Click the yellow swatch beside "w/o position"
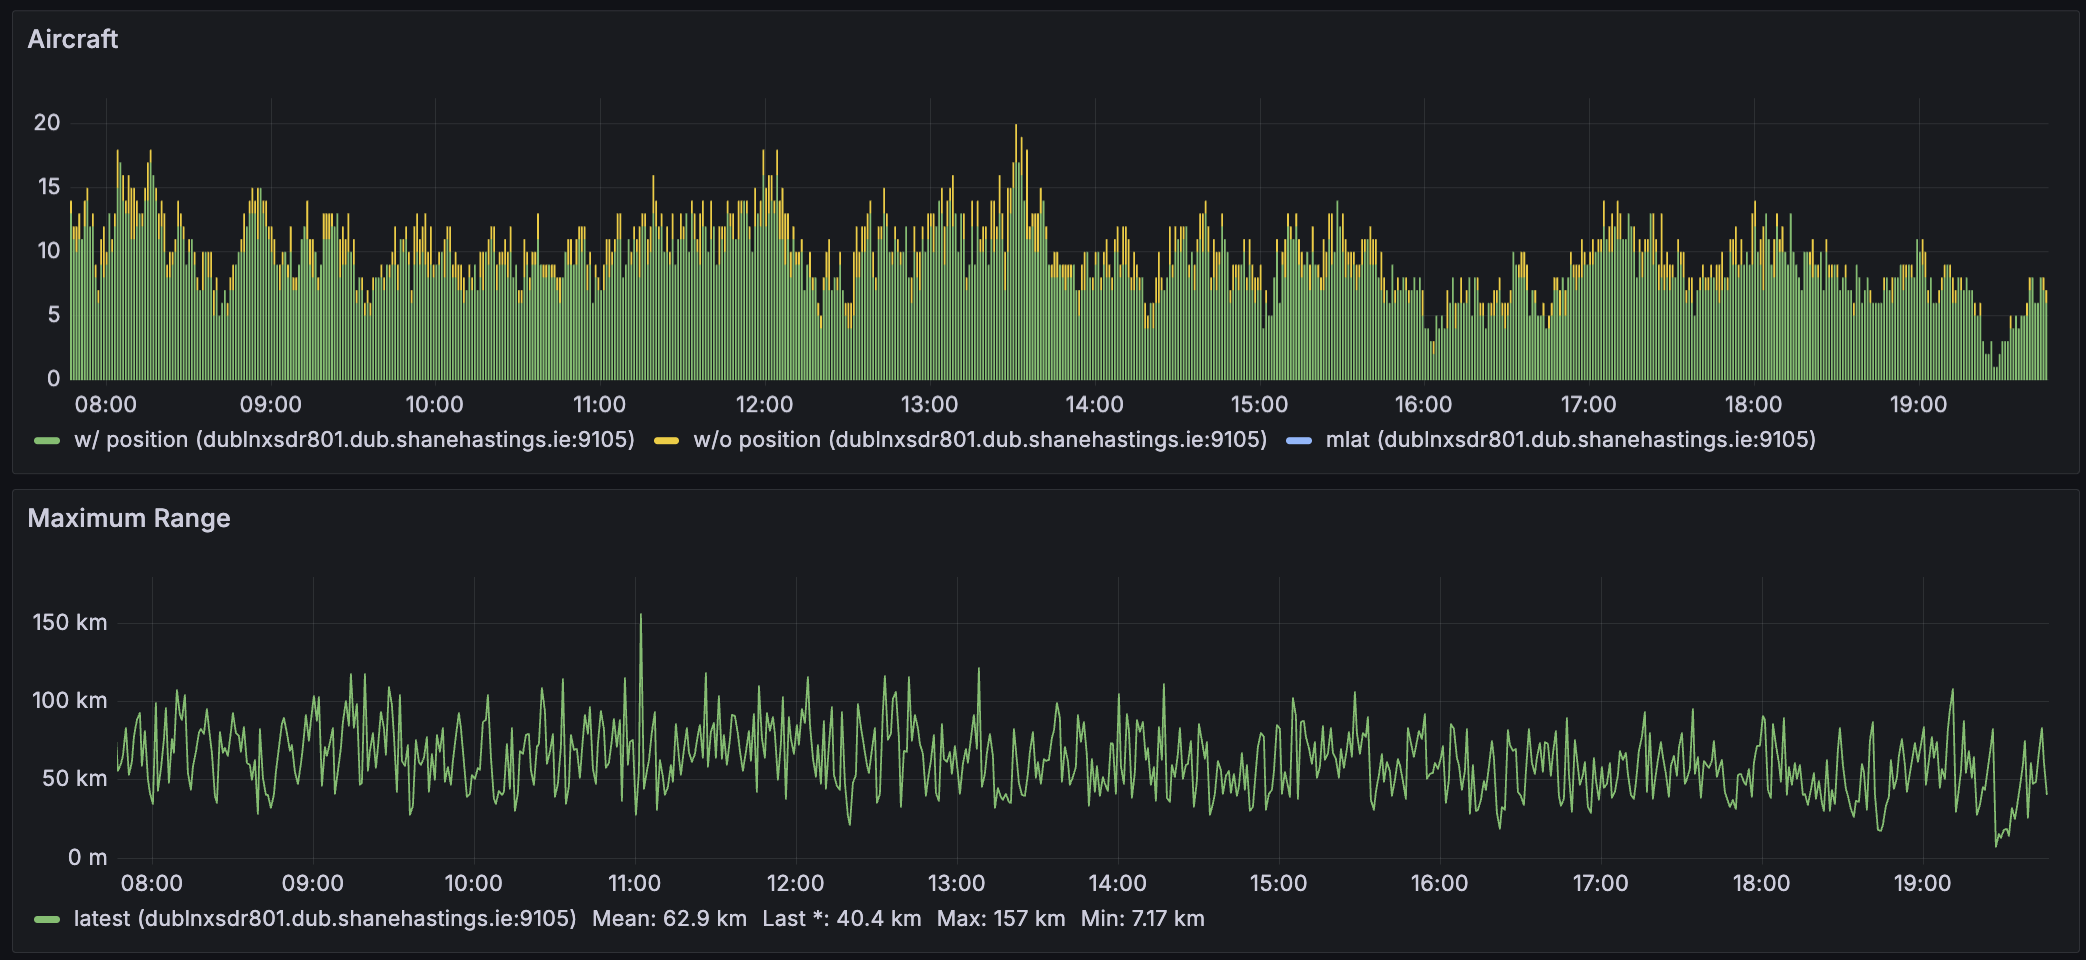This screenshot has height=960, width=2086. tap(665, 440)
